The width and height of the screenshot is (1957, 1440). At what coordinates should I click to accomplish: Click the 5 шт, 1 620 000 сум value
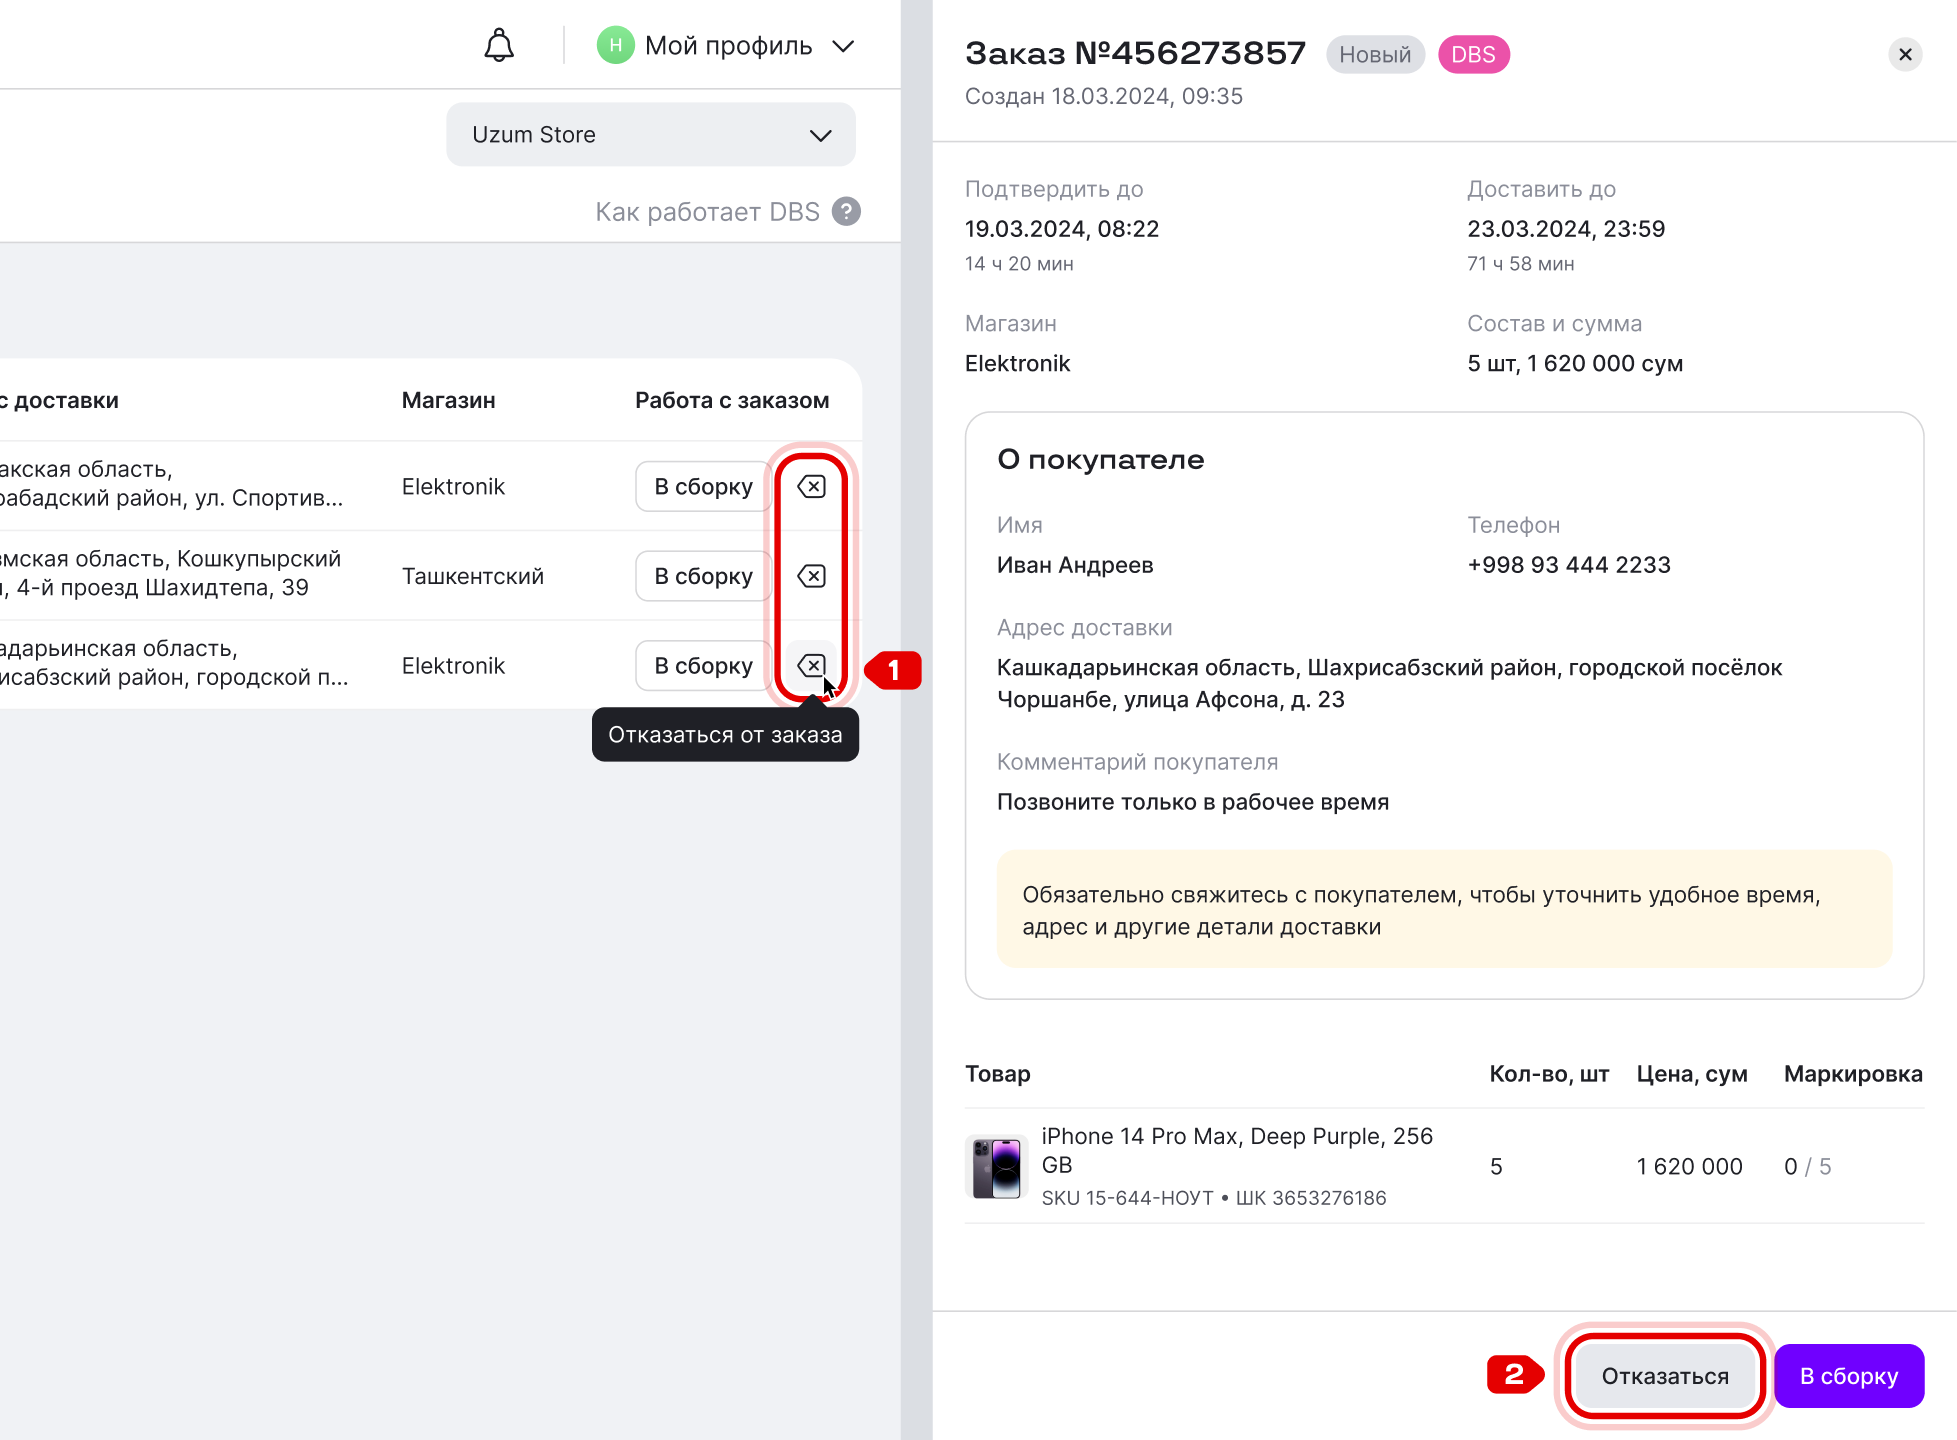click(1575, 364)
